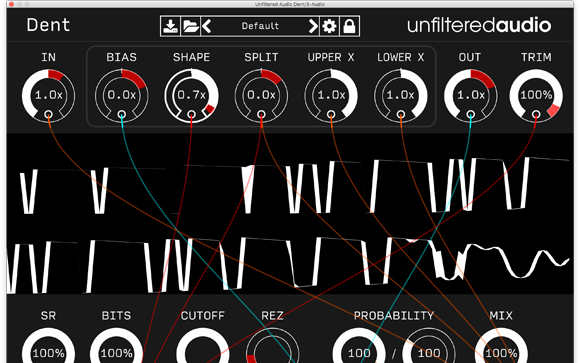Image resolution: width=580 pixels, height=363 pixels.
Task: Click the SPLIT knob
Action: click(x=261, y=95)
